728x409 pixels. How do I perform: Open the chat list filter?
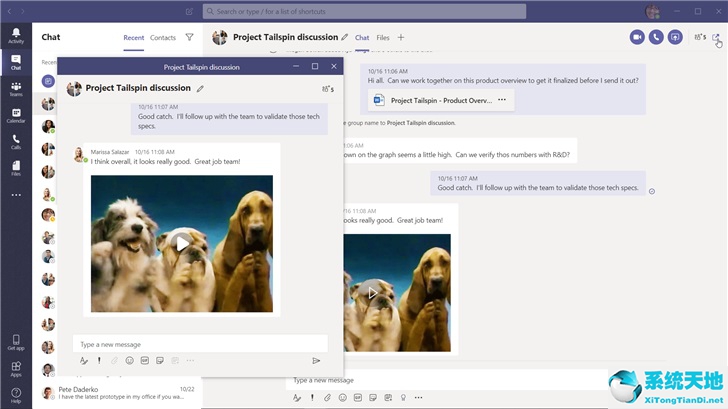click(189, 37)
